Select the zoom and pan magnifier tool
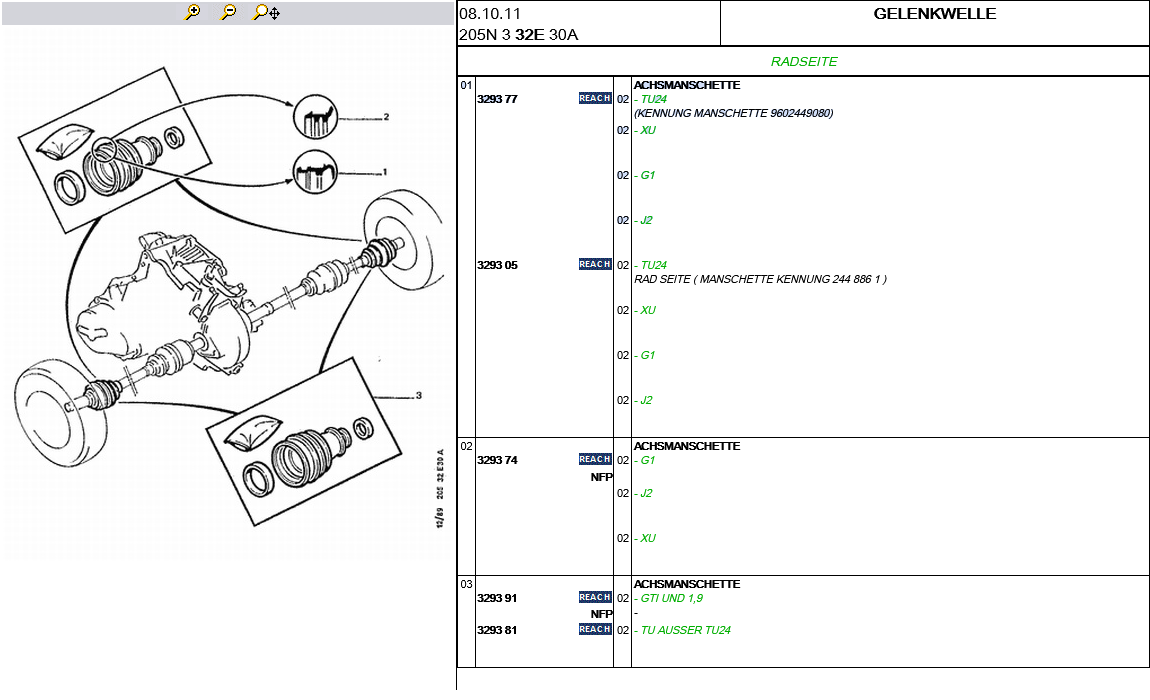 tap(265, 12)
